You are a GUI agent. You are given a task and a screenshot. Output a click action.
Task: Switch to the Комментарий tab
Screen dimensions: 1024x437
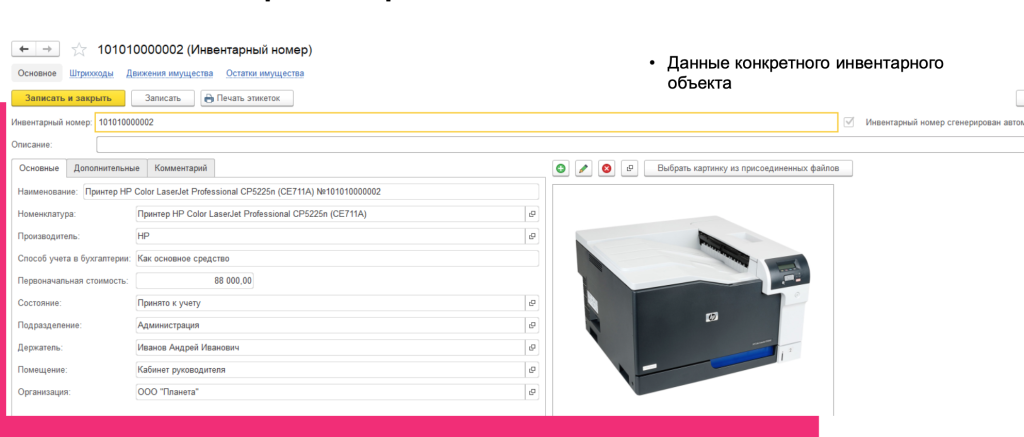[x=182, y=169]
